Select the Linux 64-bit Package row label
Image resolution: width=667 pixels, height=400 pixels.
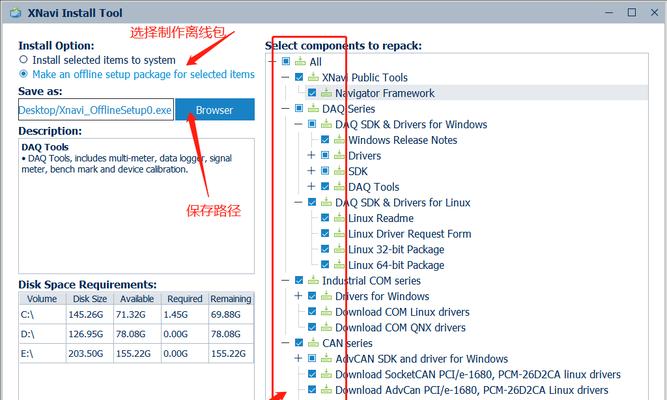click(x=396, y=265)
